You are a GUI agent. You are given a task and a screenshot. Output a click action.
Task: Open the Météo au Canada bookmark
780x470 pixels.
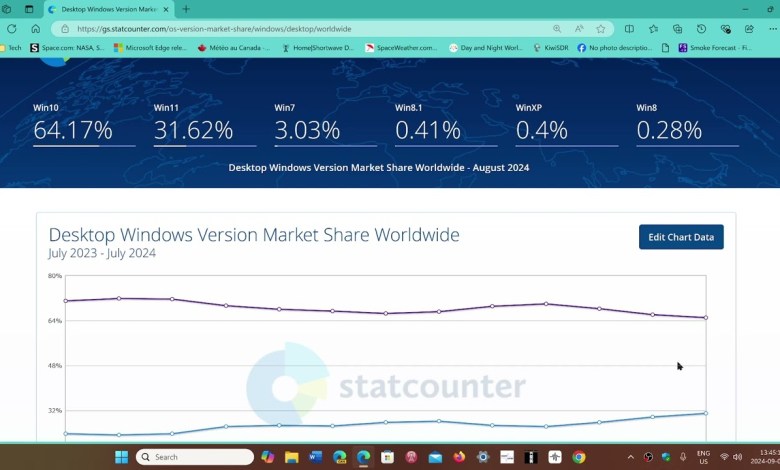[234, 48]
